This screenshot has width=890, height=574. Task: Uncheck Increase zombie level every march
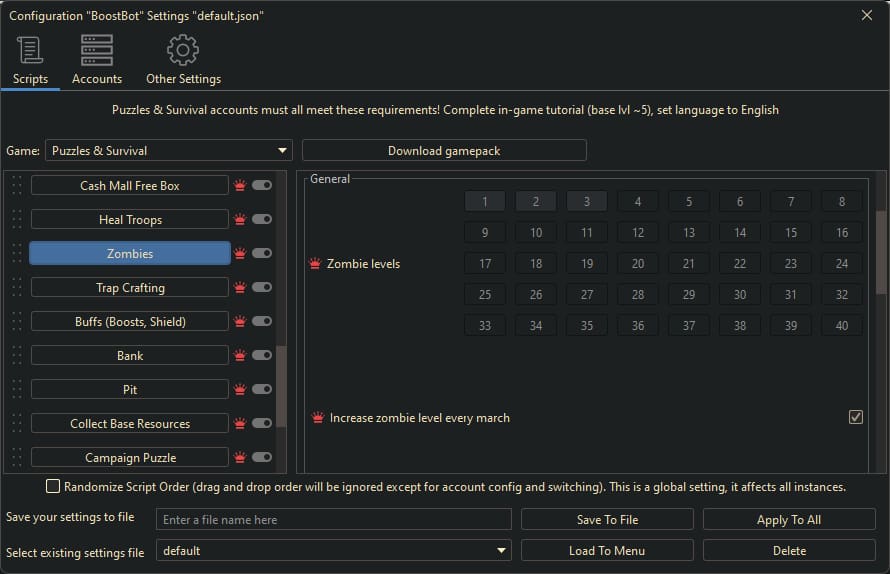coord(856,417)
